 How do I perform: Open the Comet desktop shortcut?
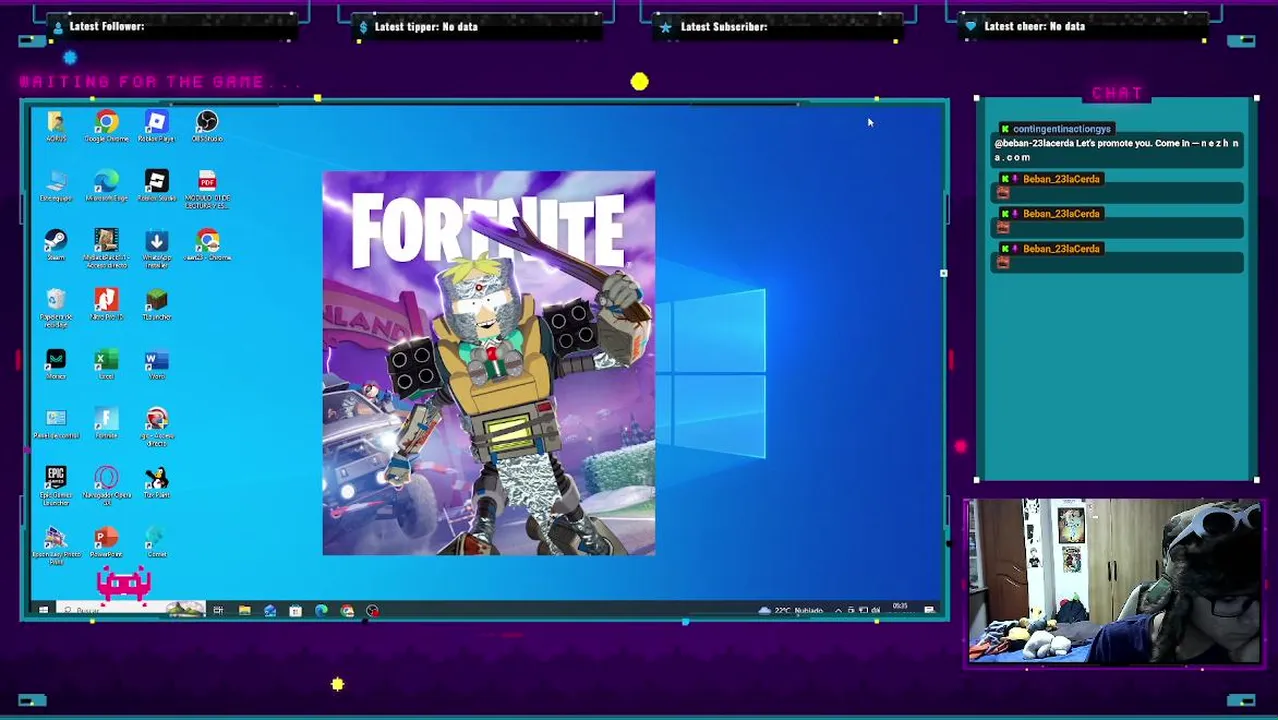click(x=156, y=542)
